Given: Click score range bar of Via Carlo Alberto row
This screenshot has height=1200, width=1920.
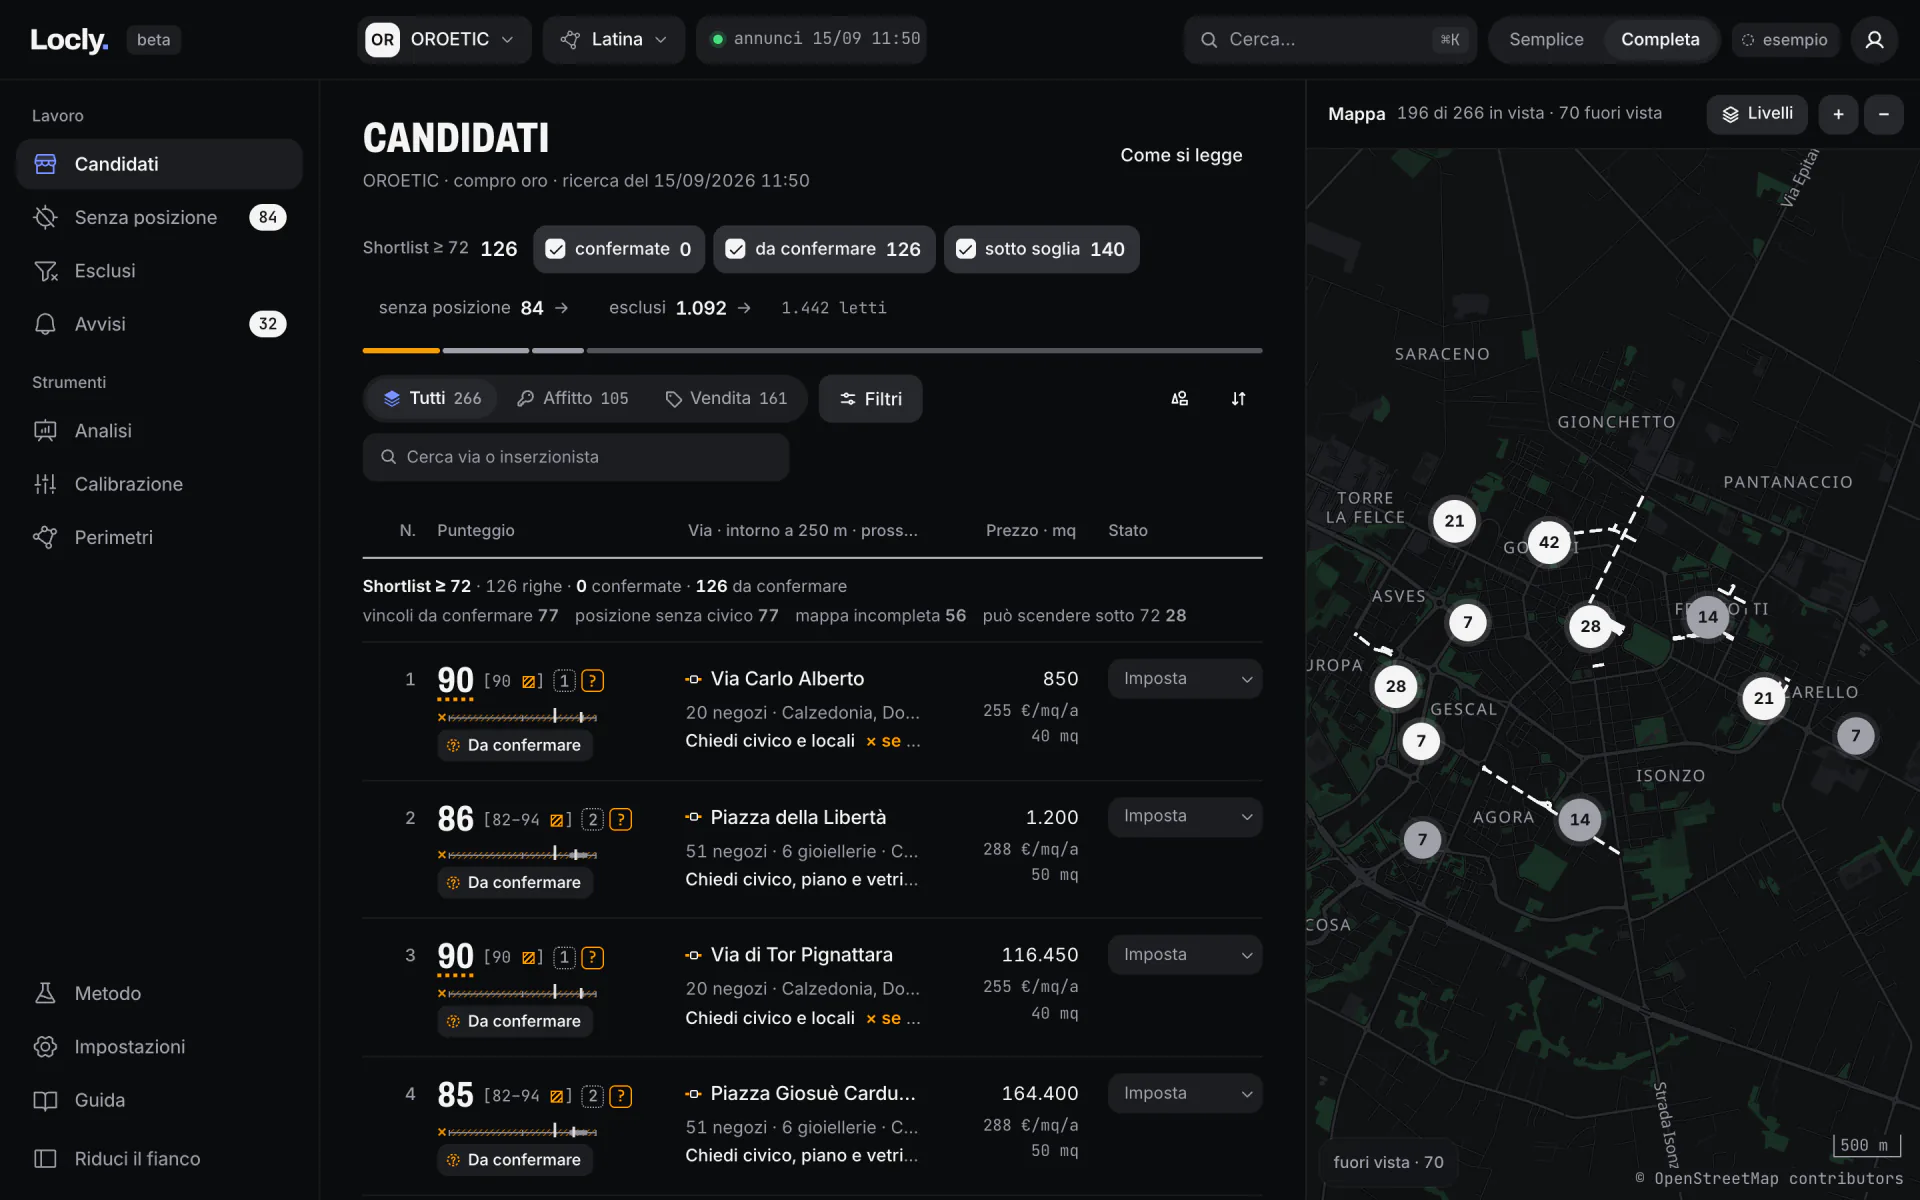Looking at the screenshot, I should (x=517, y=717).
